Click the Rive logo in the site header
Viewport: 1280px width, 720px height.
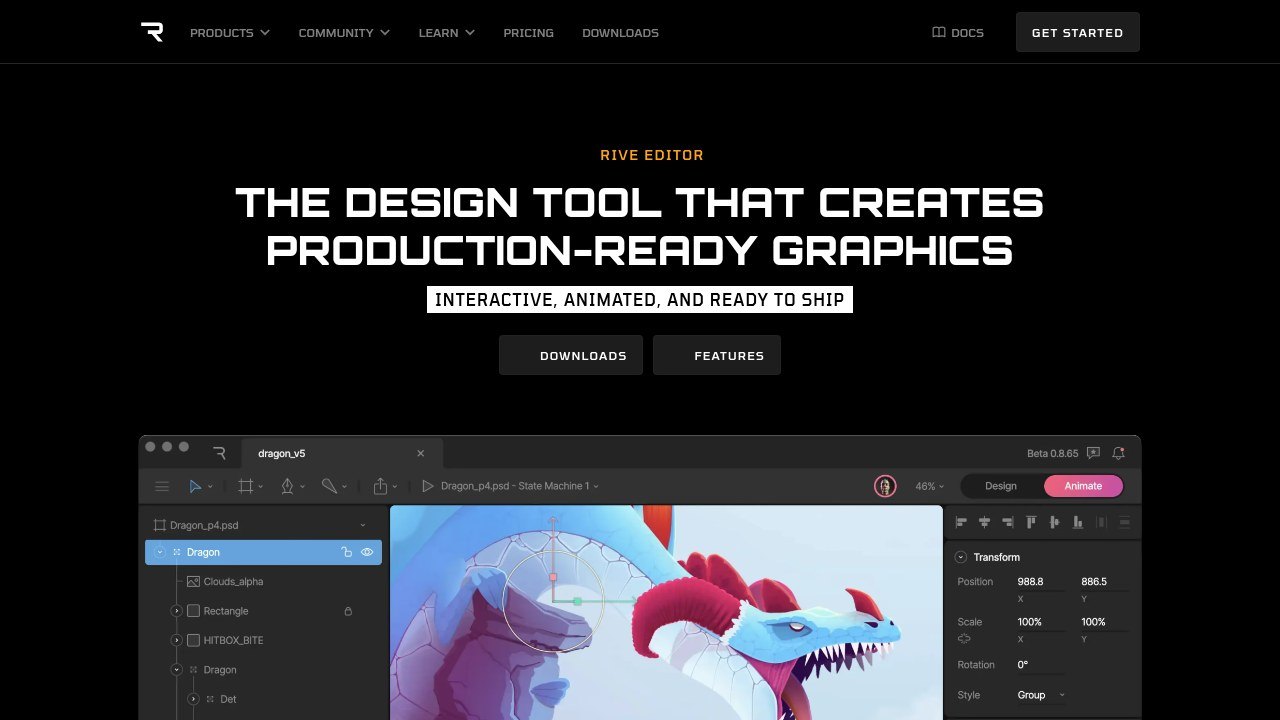tap(152, 32)
